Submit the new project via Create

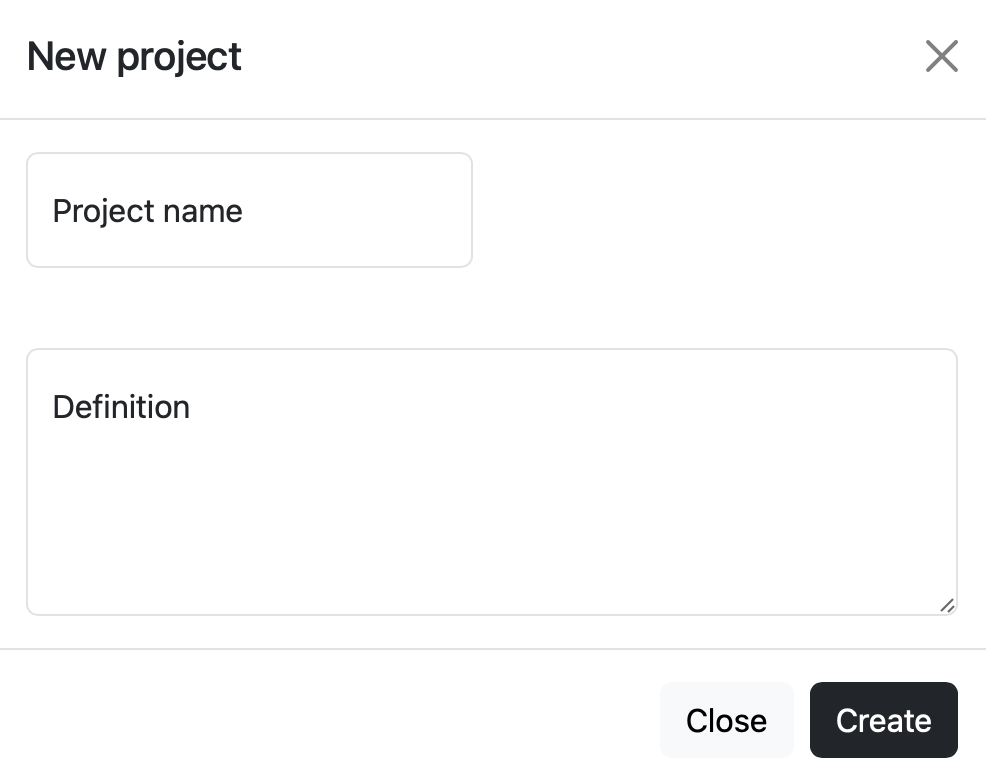pos(884,720)
